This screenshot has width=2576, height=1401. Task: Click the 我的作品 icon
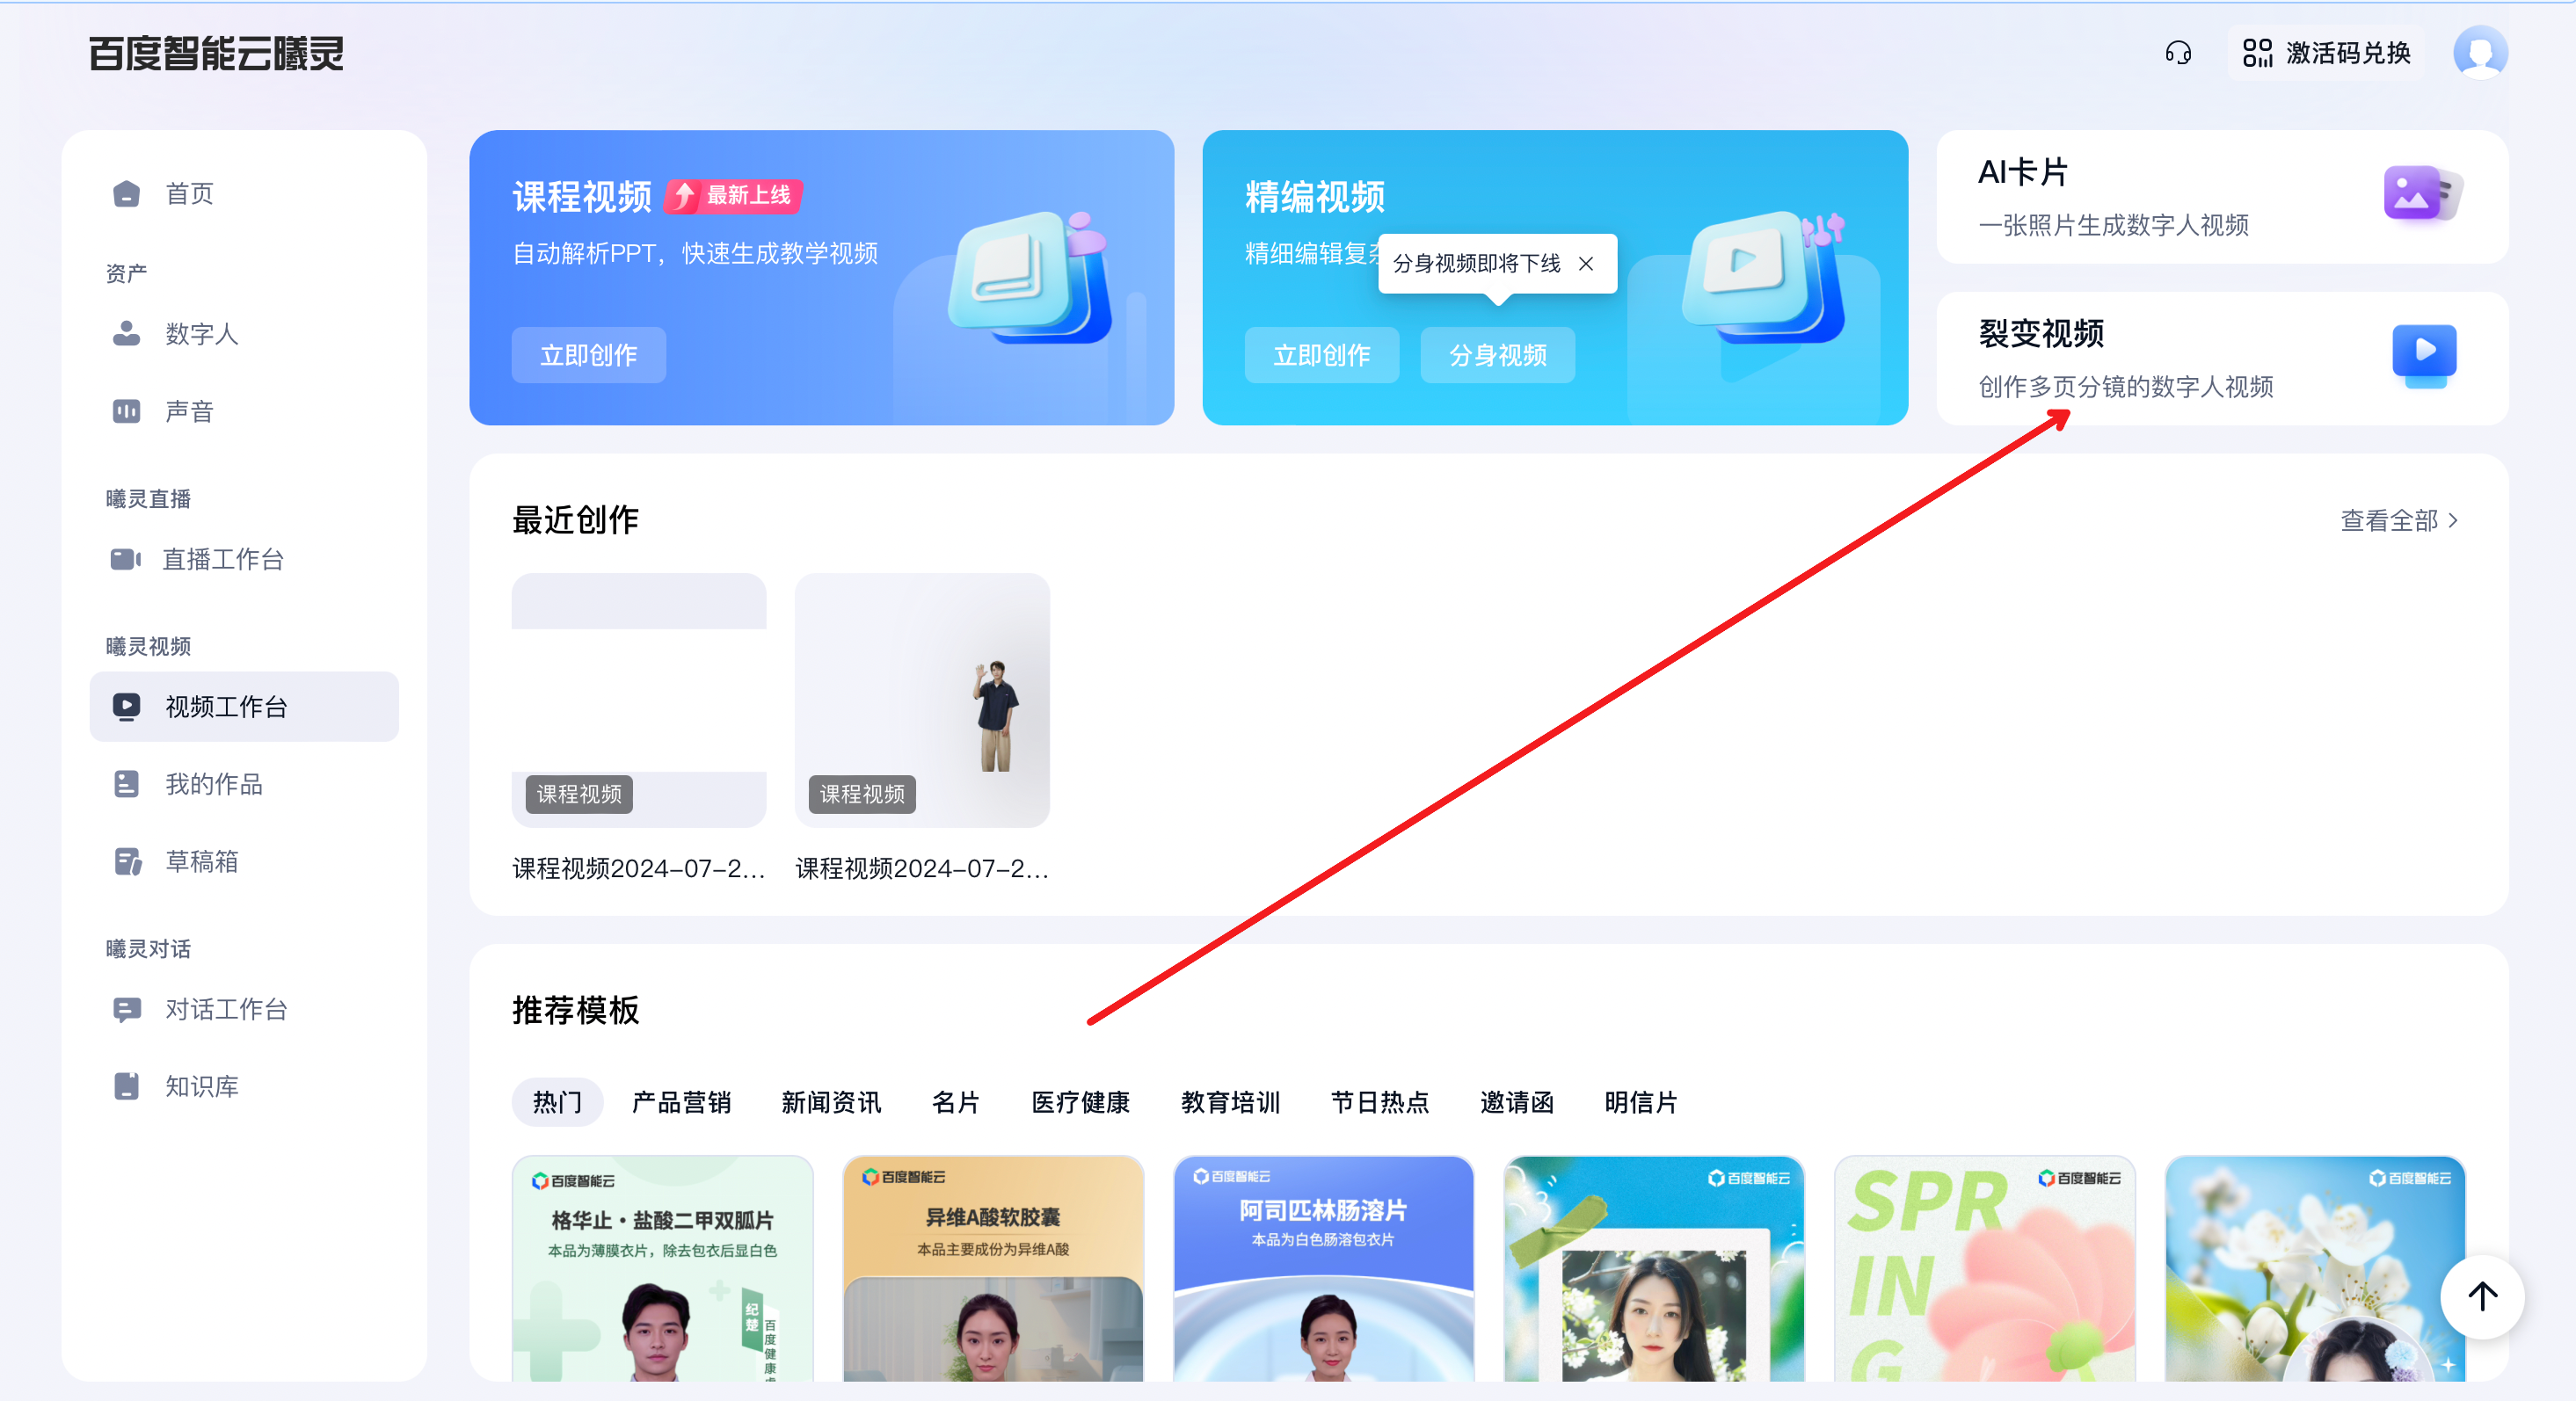tap(127, 784)
